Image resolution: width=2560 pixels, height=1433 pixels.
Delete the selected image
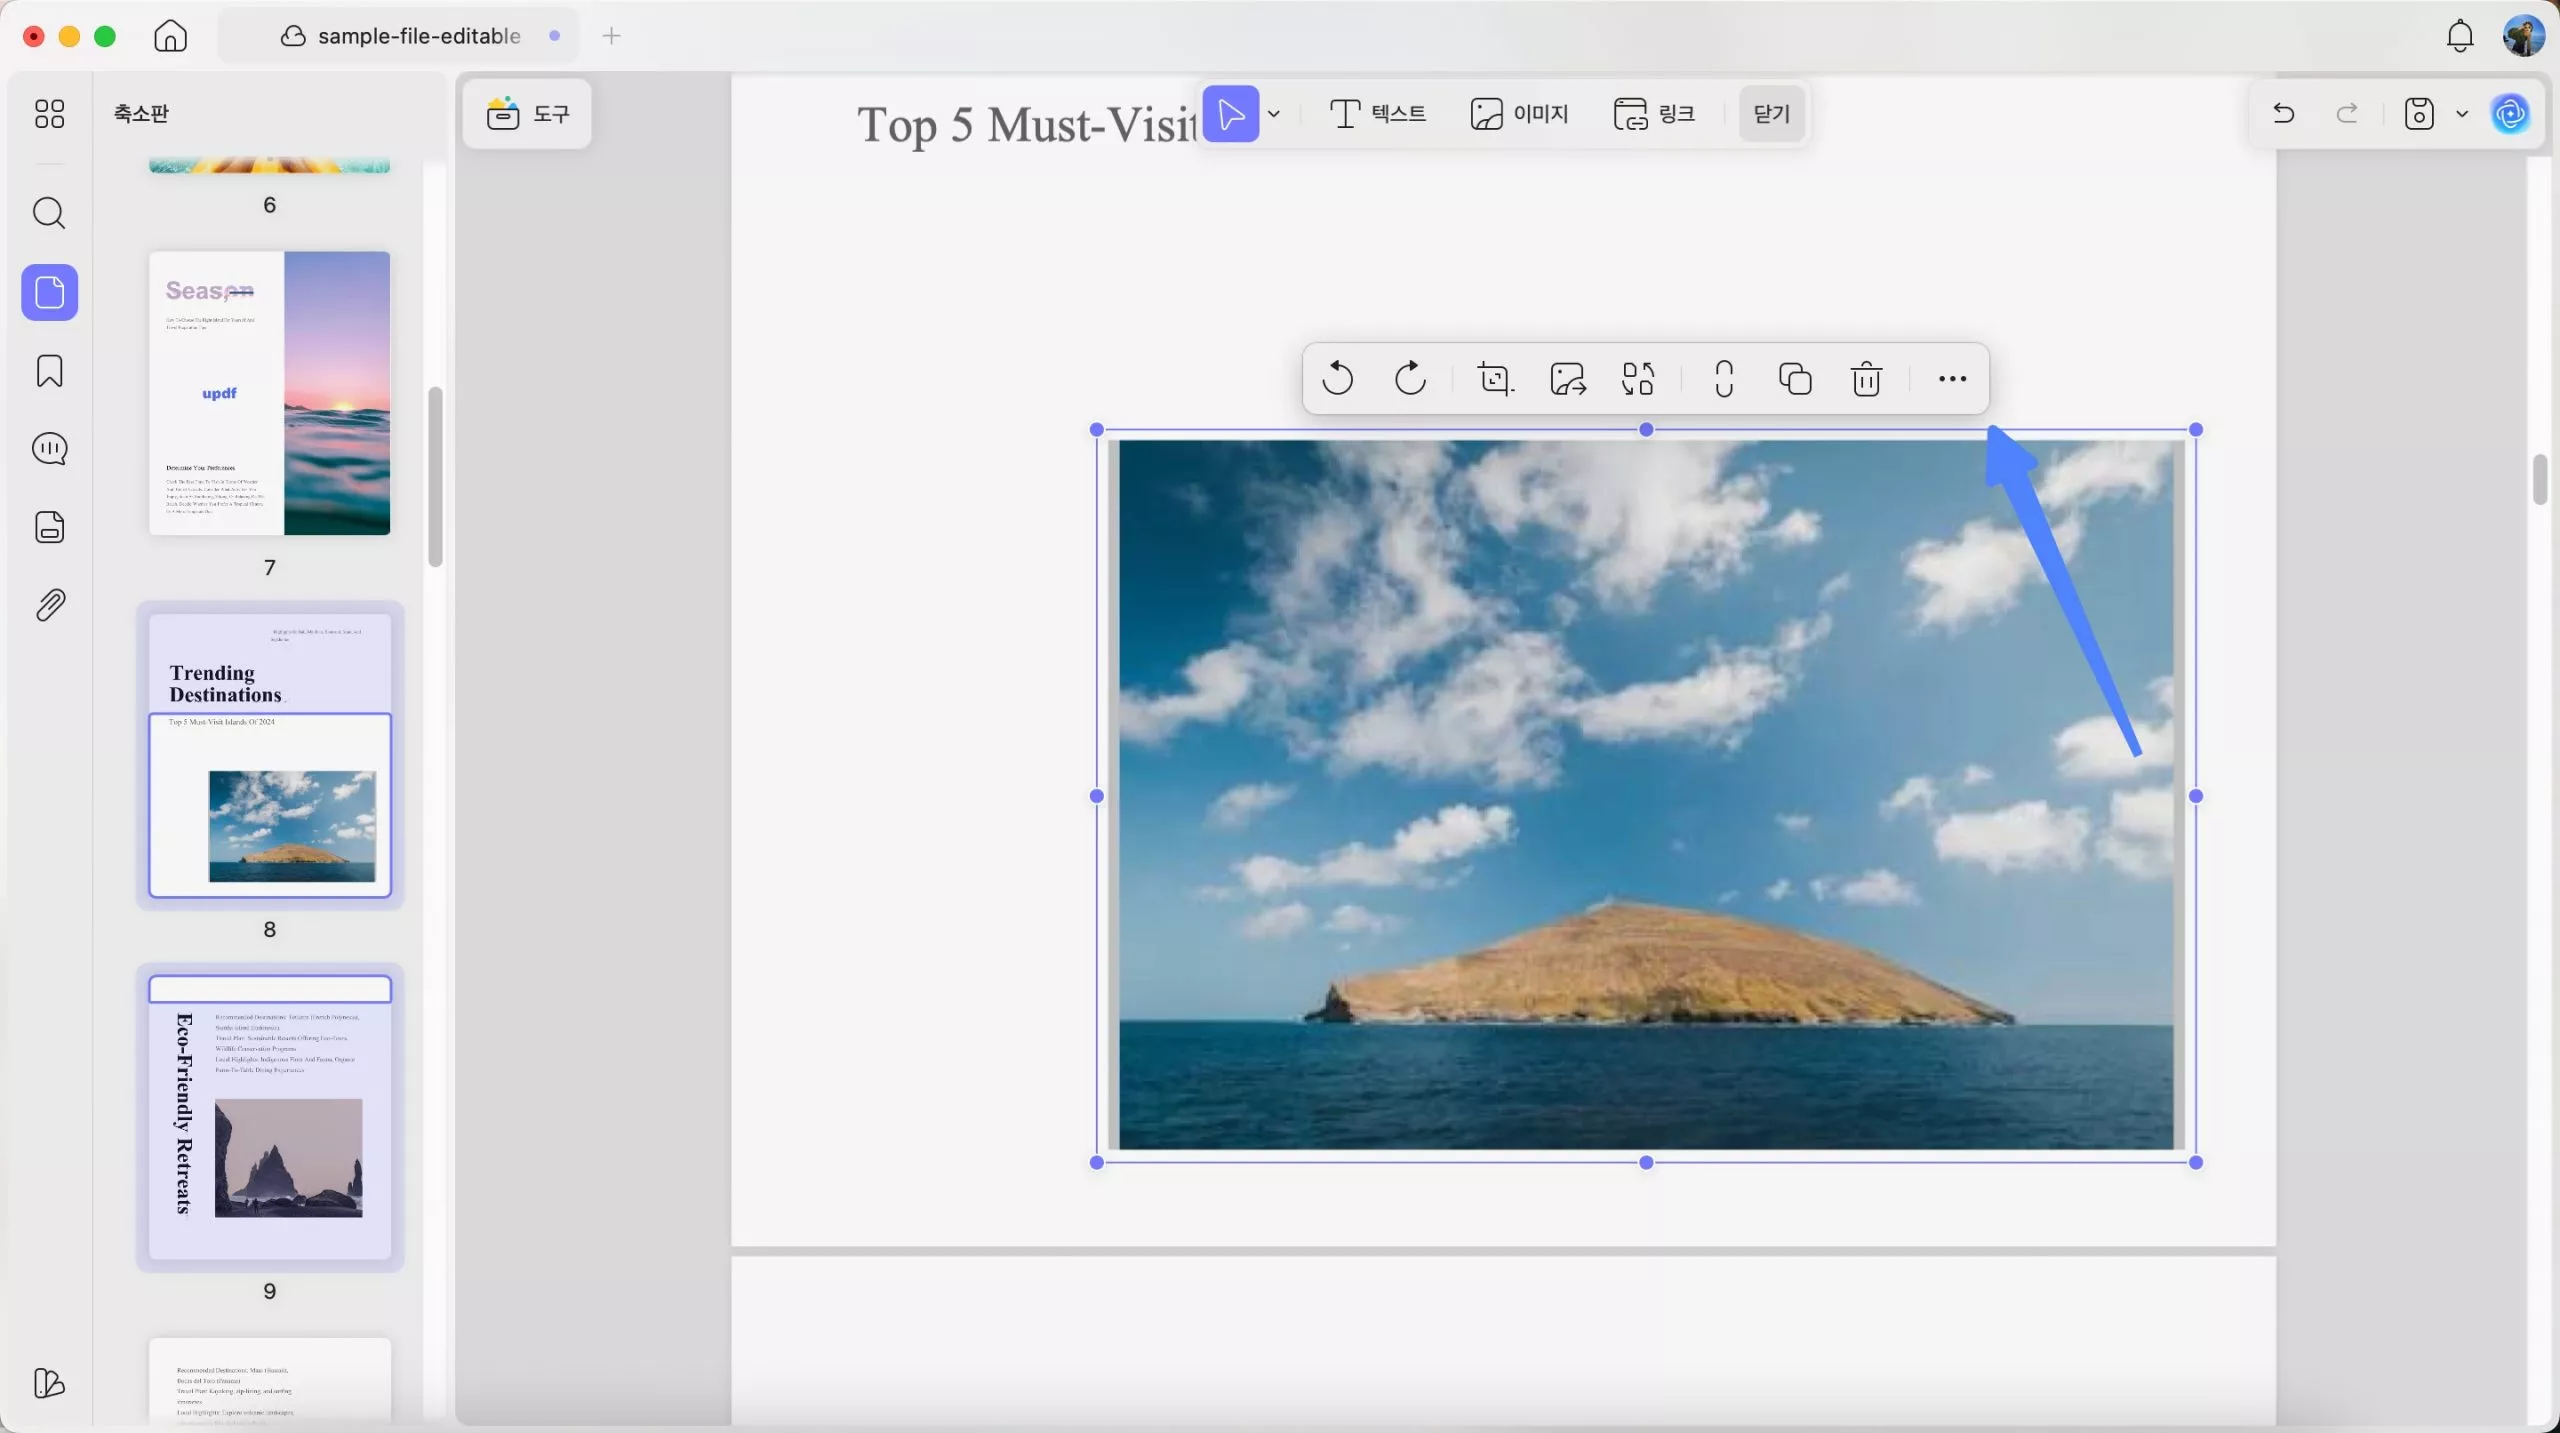[1866, 379]
